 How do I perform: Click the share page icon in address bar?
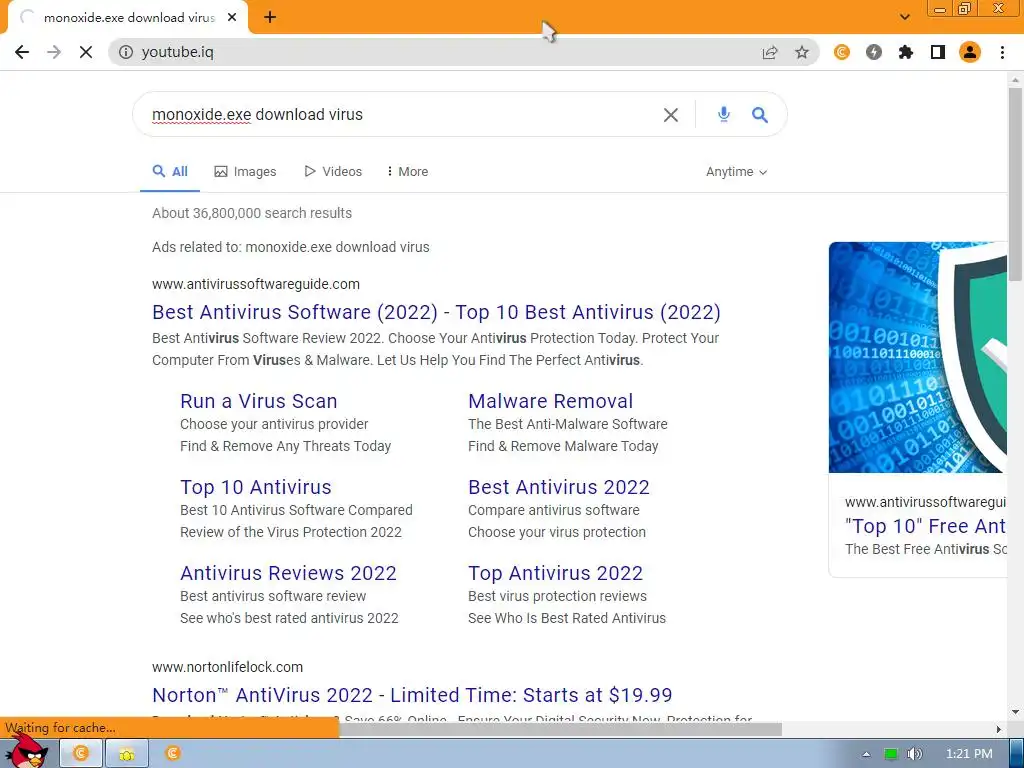[770, 52]
